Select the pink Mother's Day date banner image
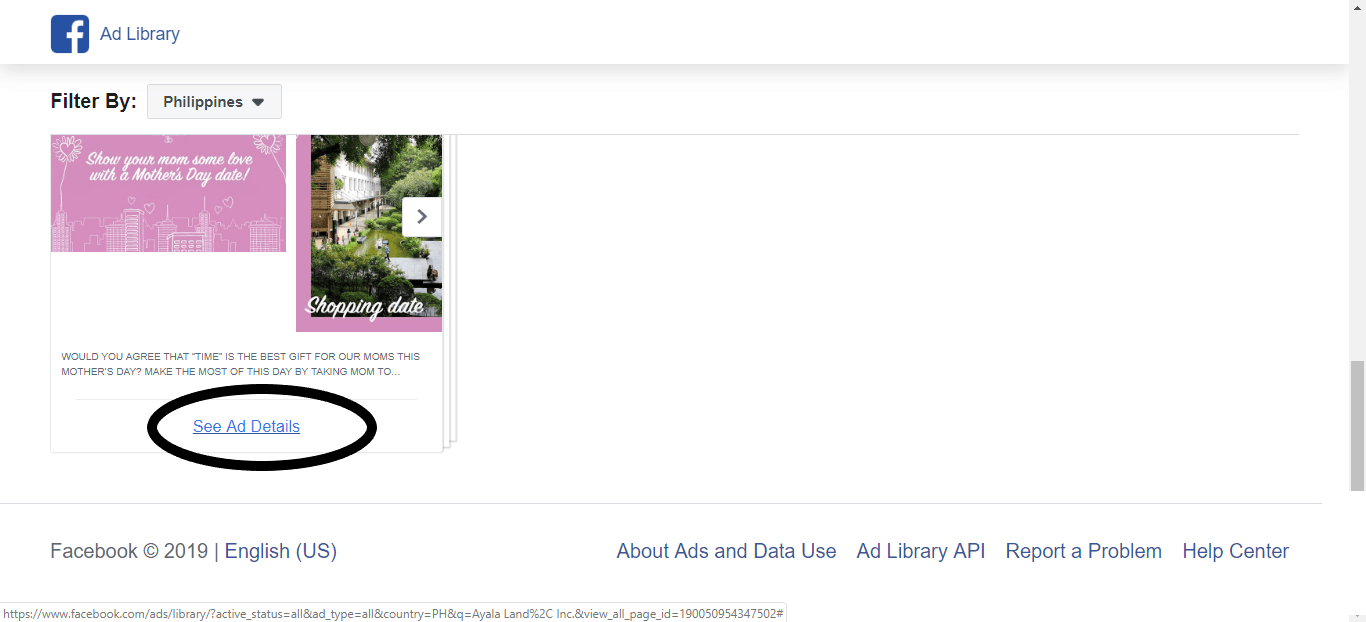1366x622 pixels. click(168, 193)
